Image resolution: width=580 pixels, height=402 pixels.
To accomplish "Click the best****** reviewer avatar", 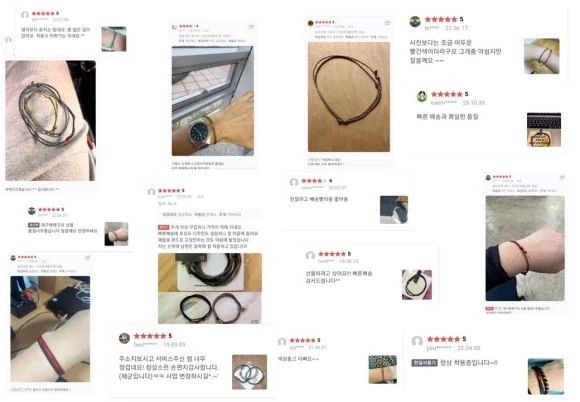I will pyautogui.click(x=124, y=338).
